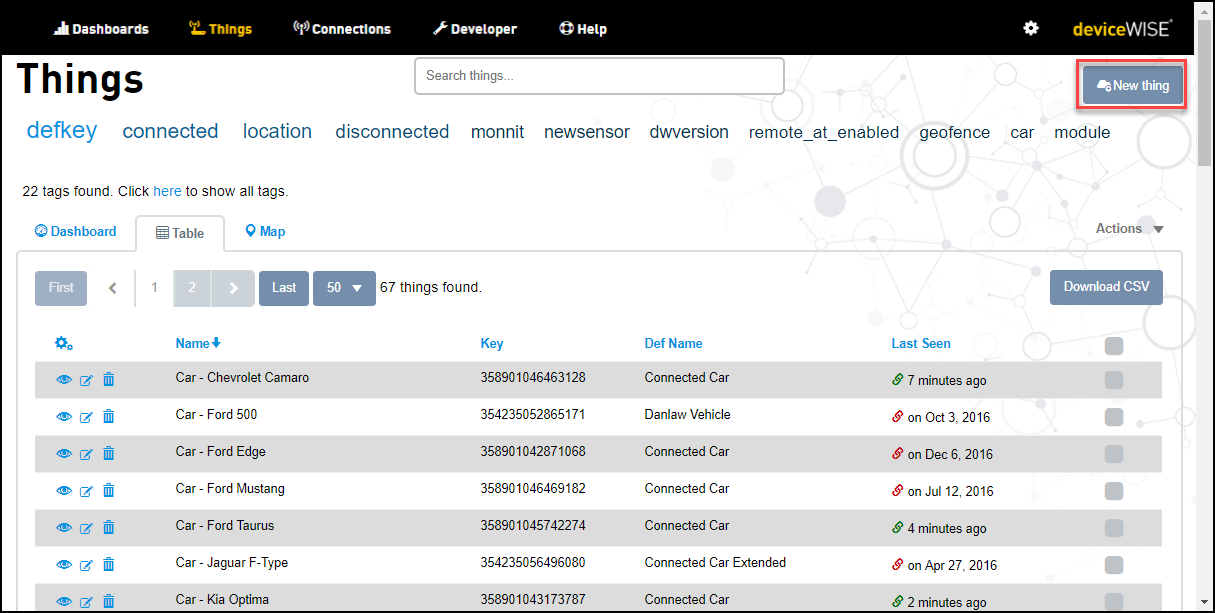
Task: Sort table by Key column
Action: [x=492, y=343]
